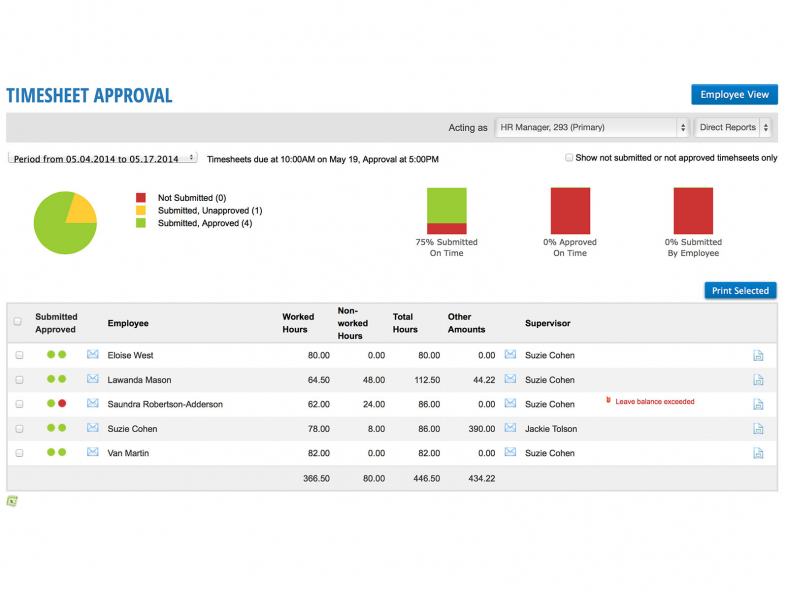This screenshot has height=591, width=788.
Task: Click email icon beside Eloise West
Action: 93,355
